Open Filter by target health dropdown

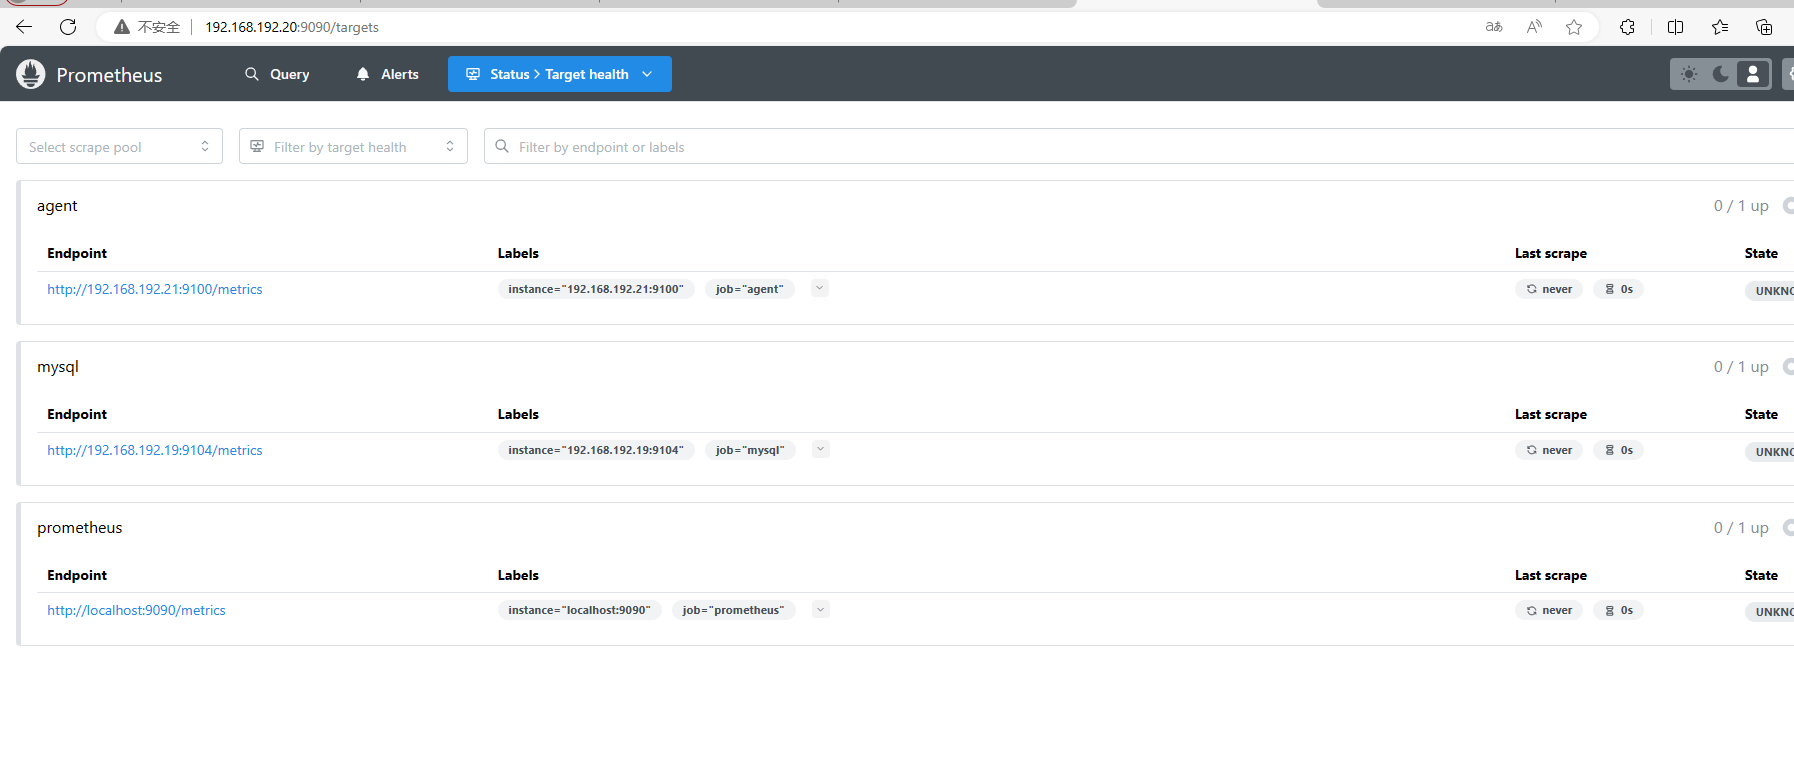pos(353,146)
